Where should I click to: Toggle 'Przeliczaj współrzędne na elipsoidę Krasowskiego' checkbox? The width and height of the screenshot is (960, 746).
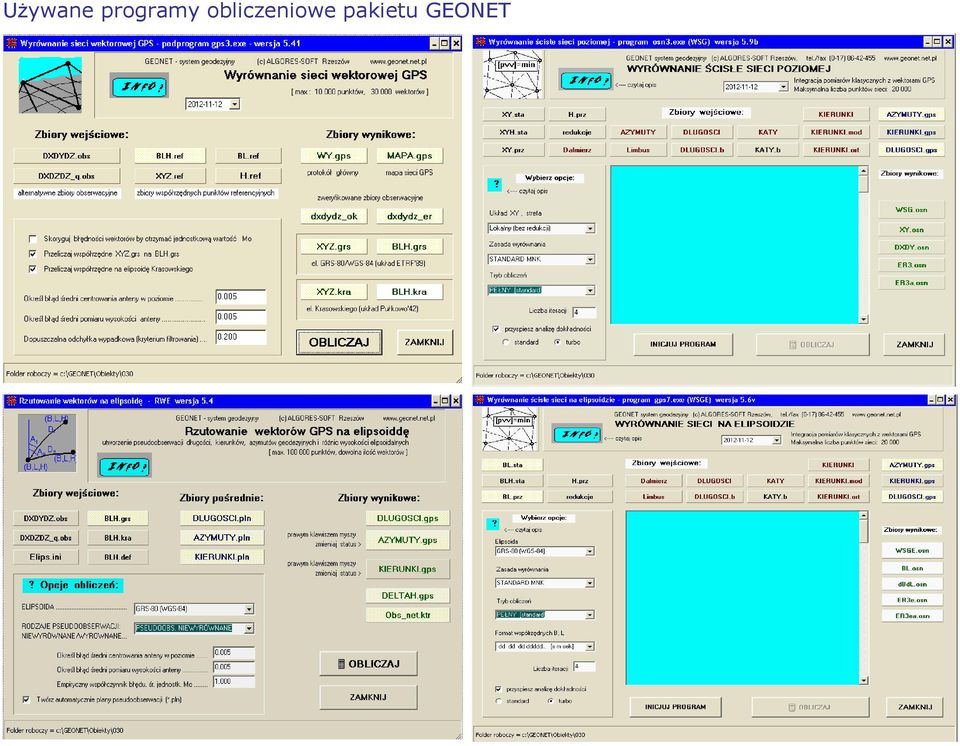click(x=32, y=269)
